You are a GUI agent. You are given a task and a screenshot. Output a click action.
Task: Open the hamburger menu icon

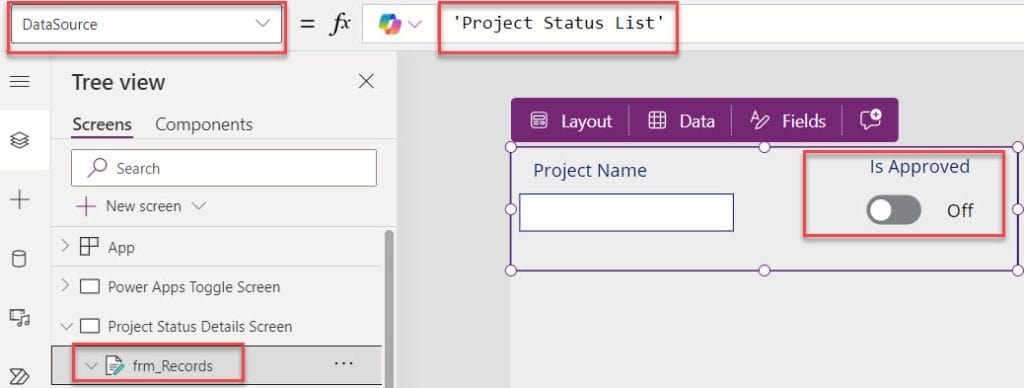(20, 82)
